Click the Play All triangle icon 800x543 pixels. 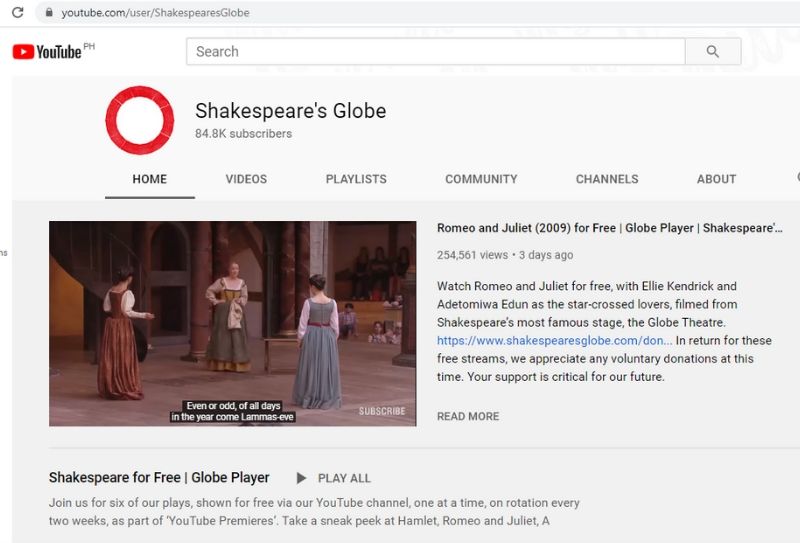point(301,478)
